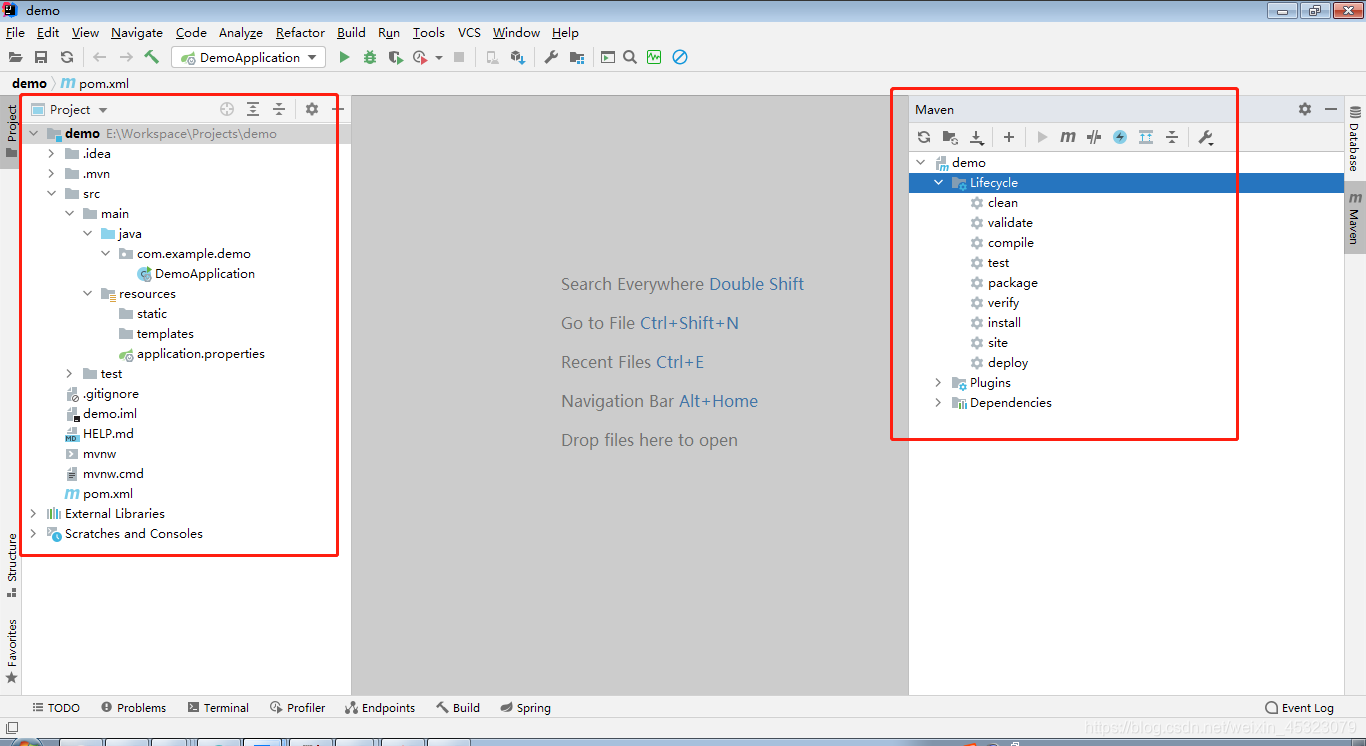Click the Search Everywhere magnifier icon

(x=630, y=57)
